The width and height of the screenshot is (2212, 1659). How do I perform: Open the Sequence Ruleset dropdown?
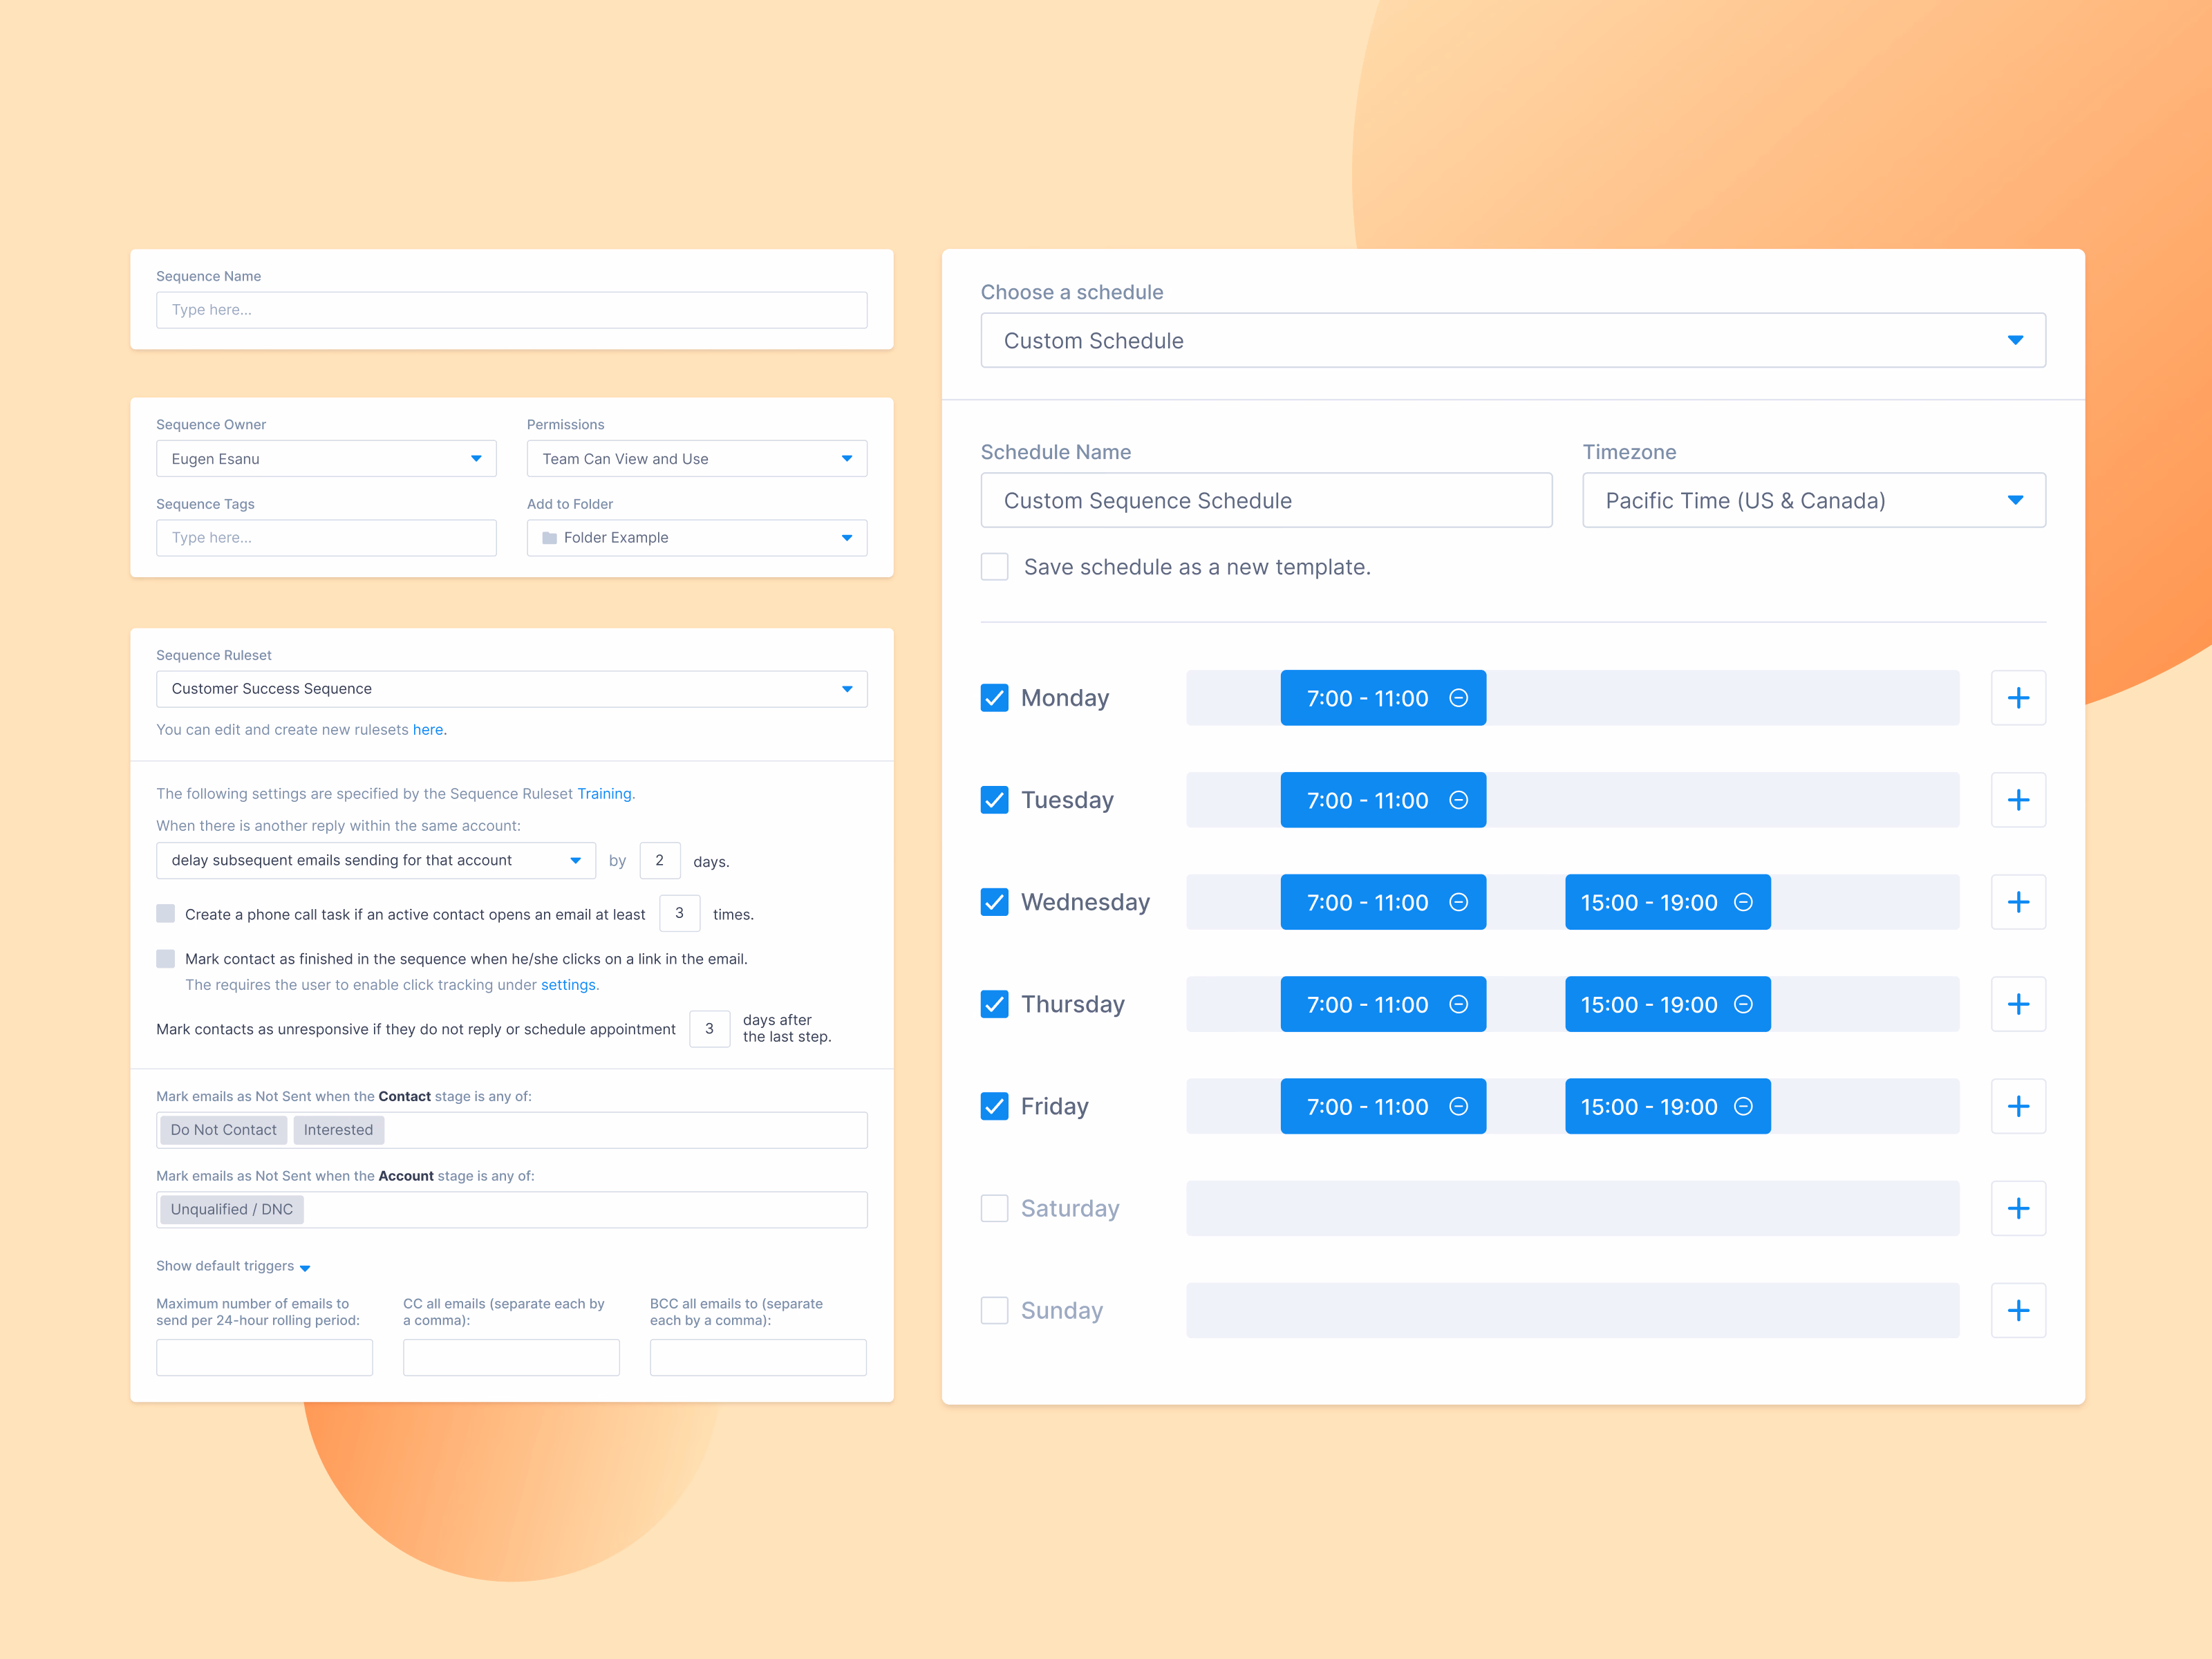click(x=512, y=689)
